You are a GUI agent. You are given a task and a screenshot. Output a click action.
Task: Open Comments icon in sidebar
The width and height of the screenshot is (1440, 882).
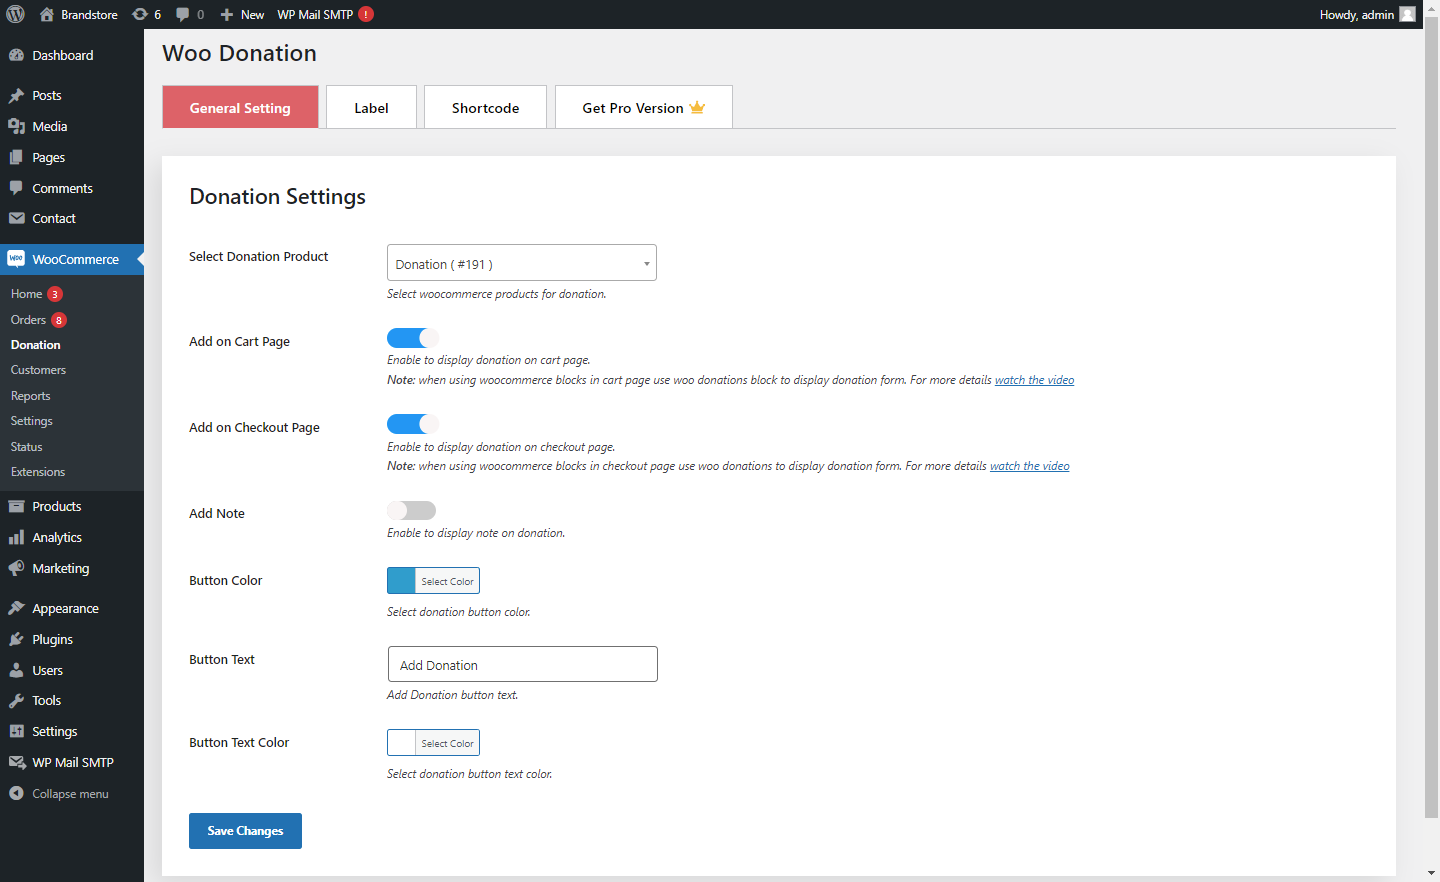[16, 188]
